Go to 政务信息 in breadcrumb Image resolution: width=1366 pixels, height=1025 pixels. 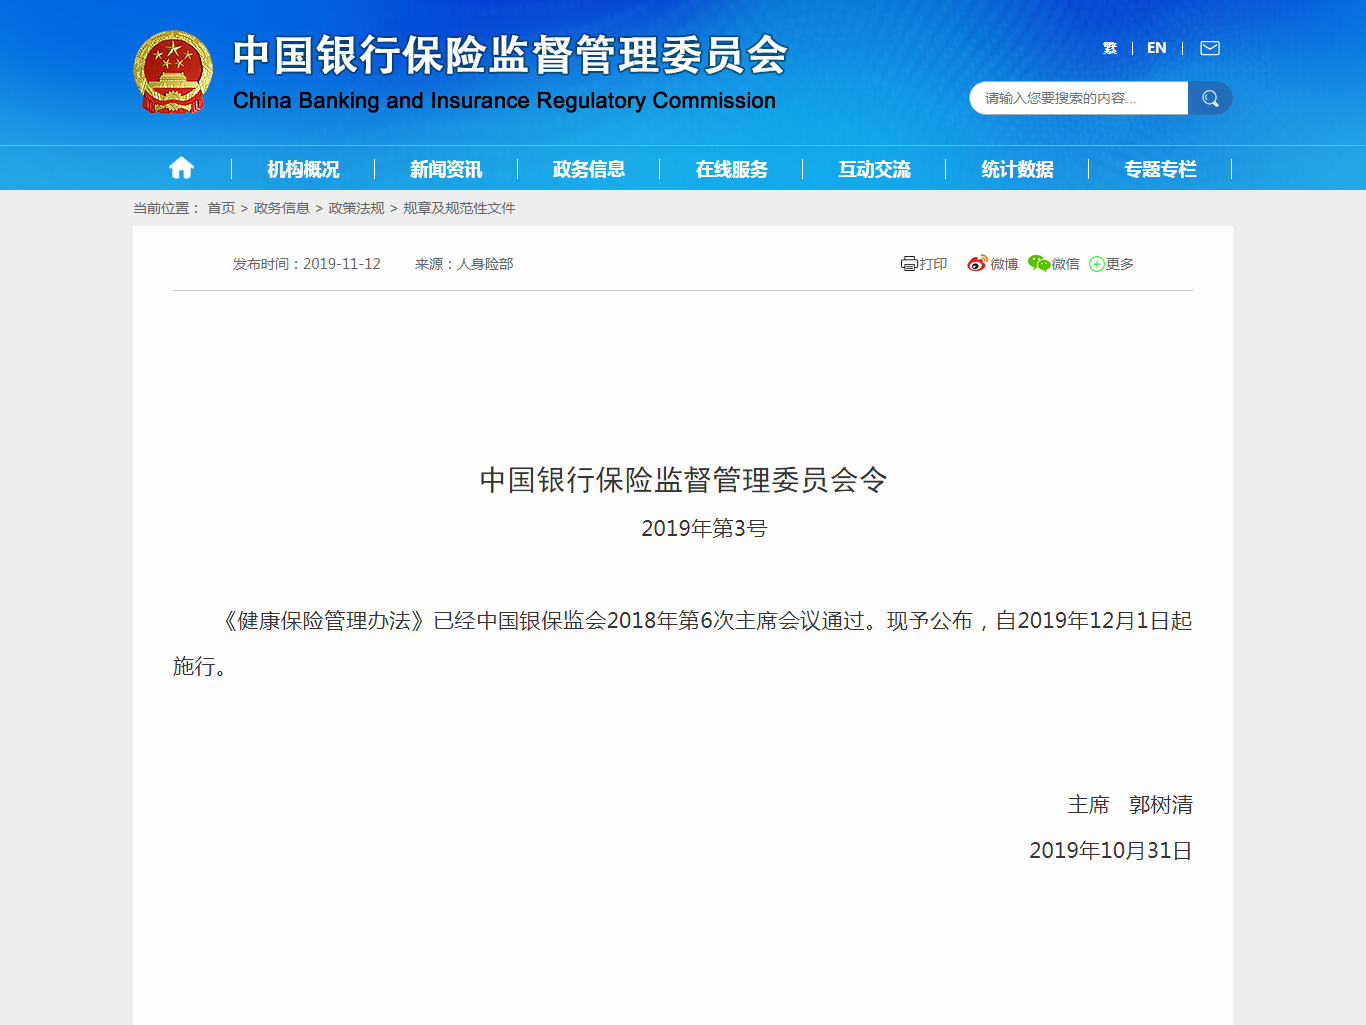tap(282, 208)
